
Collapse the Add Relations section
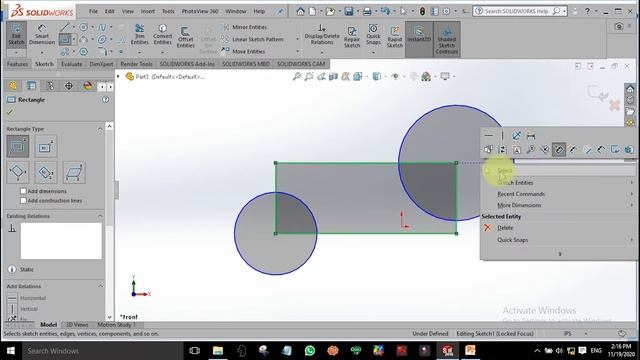pyautogui.click(x=100, y=286)
